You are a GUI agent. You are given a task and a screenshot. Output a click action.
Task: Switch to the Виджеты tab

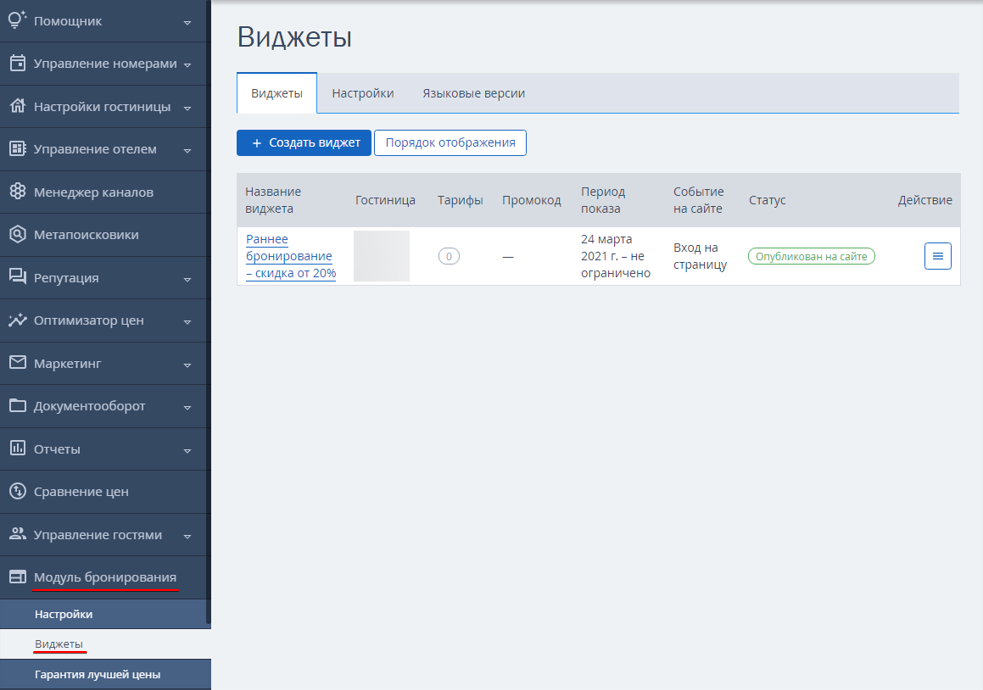pos(276,93)
